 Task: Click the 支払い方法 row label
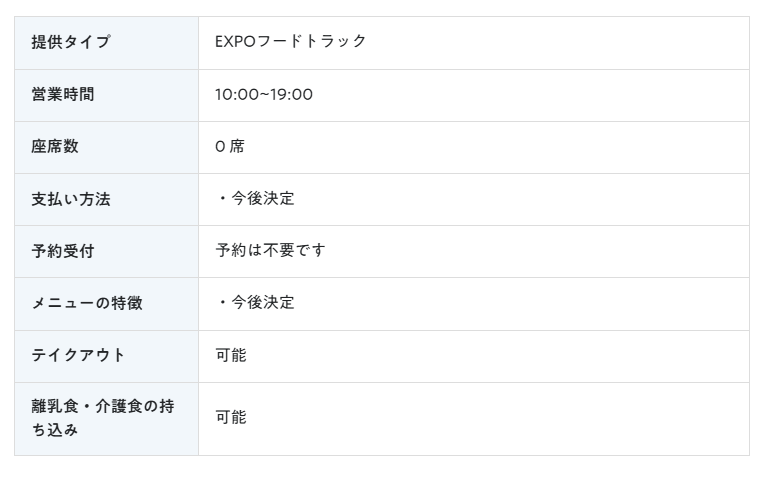click(71, 199)
